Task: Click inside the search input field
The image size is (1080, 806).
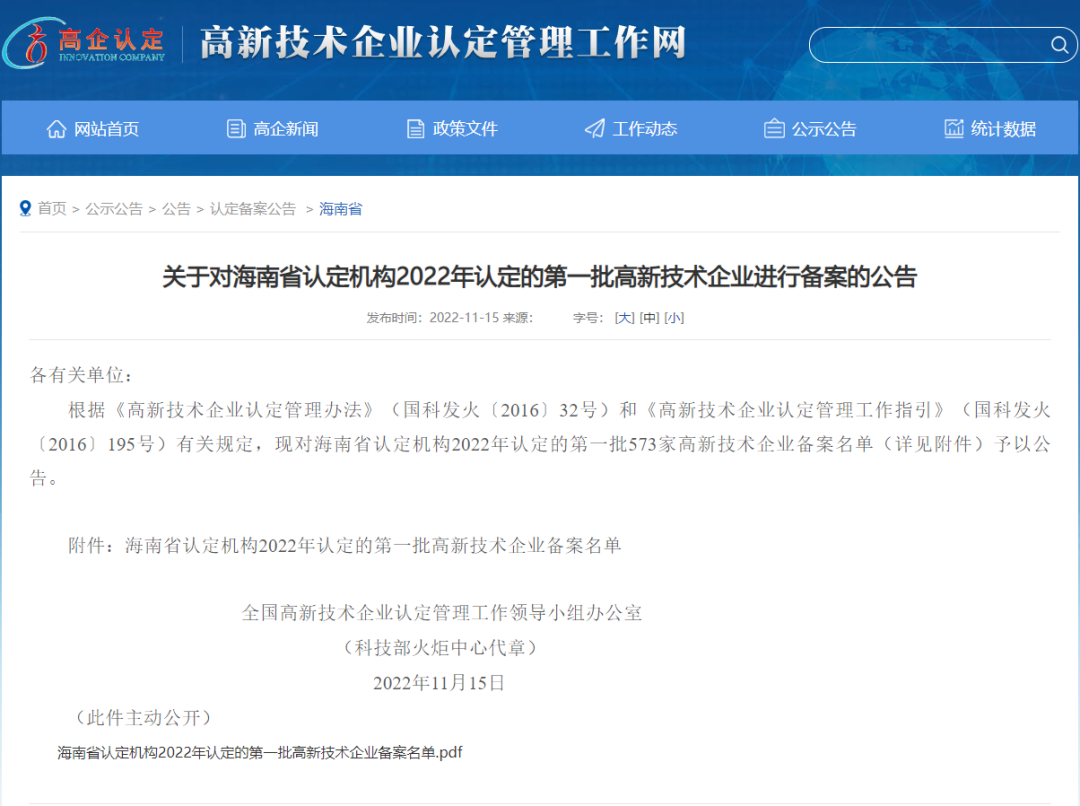Action: tap(925, 44)
